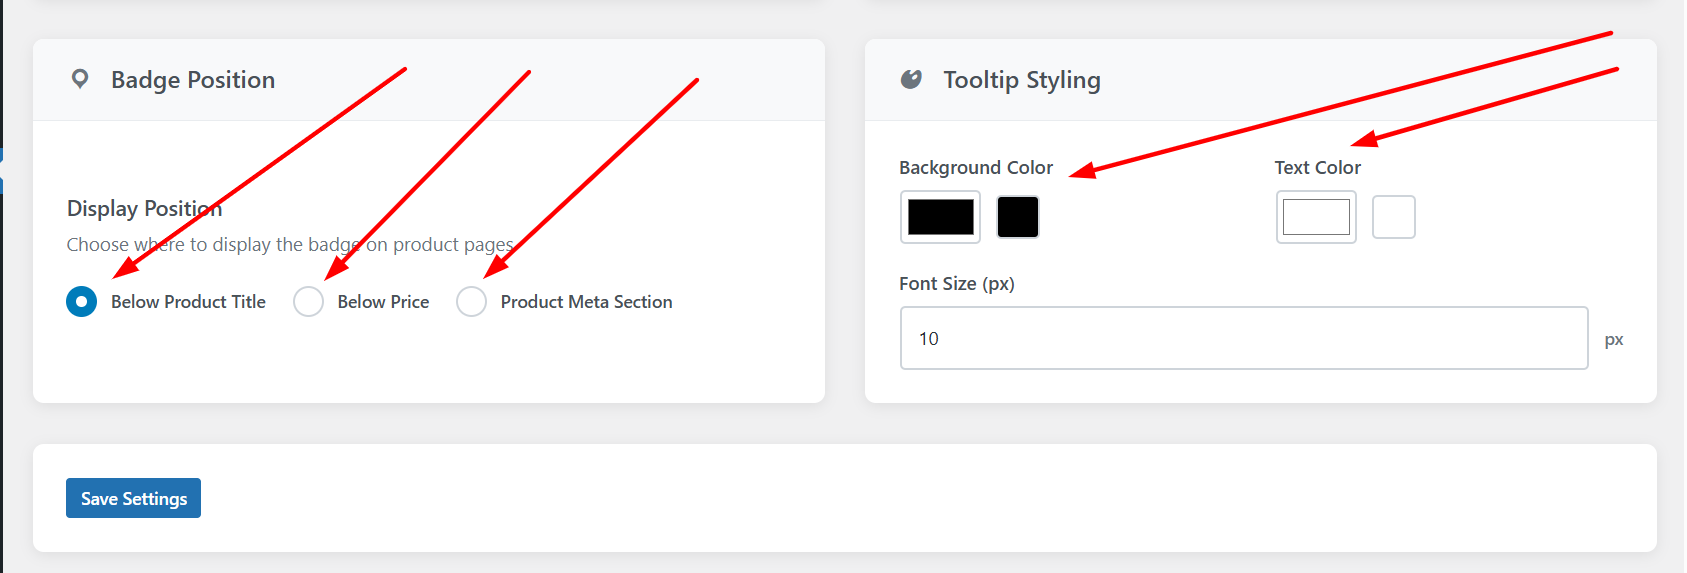This screenshot has height=573, width=1687.
Task: Open the Text Color white picker input
Action: tap(1316, 217)
